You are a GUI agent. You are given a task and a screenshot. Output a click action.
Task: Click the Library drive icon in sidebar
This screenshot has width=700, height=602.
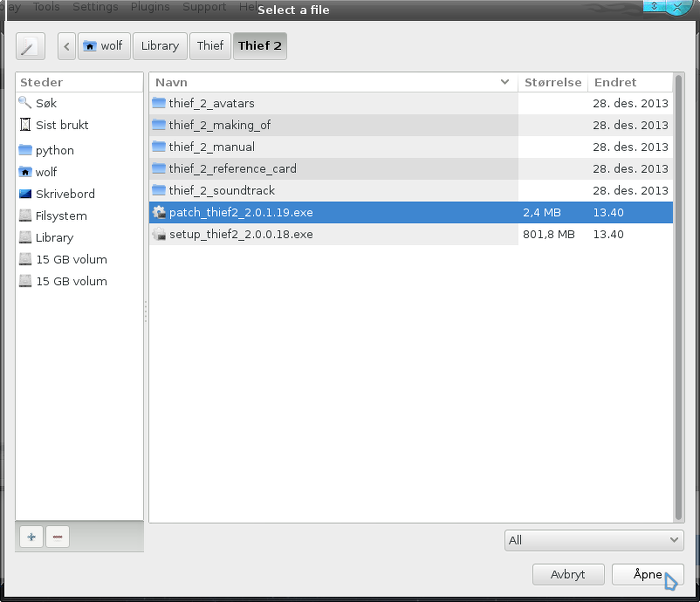tap(25, 238)
